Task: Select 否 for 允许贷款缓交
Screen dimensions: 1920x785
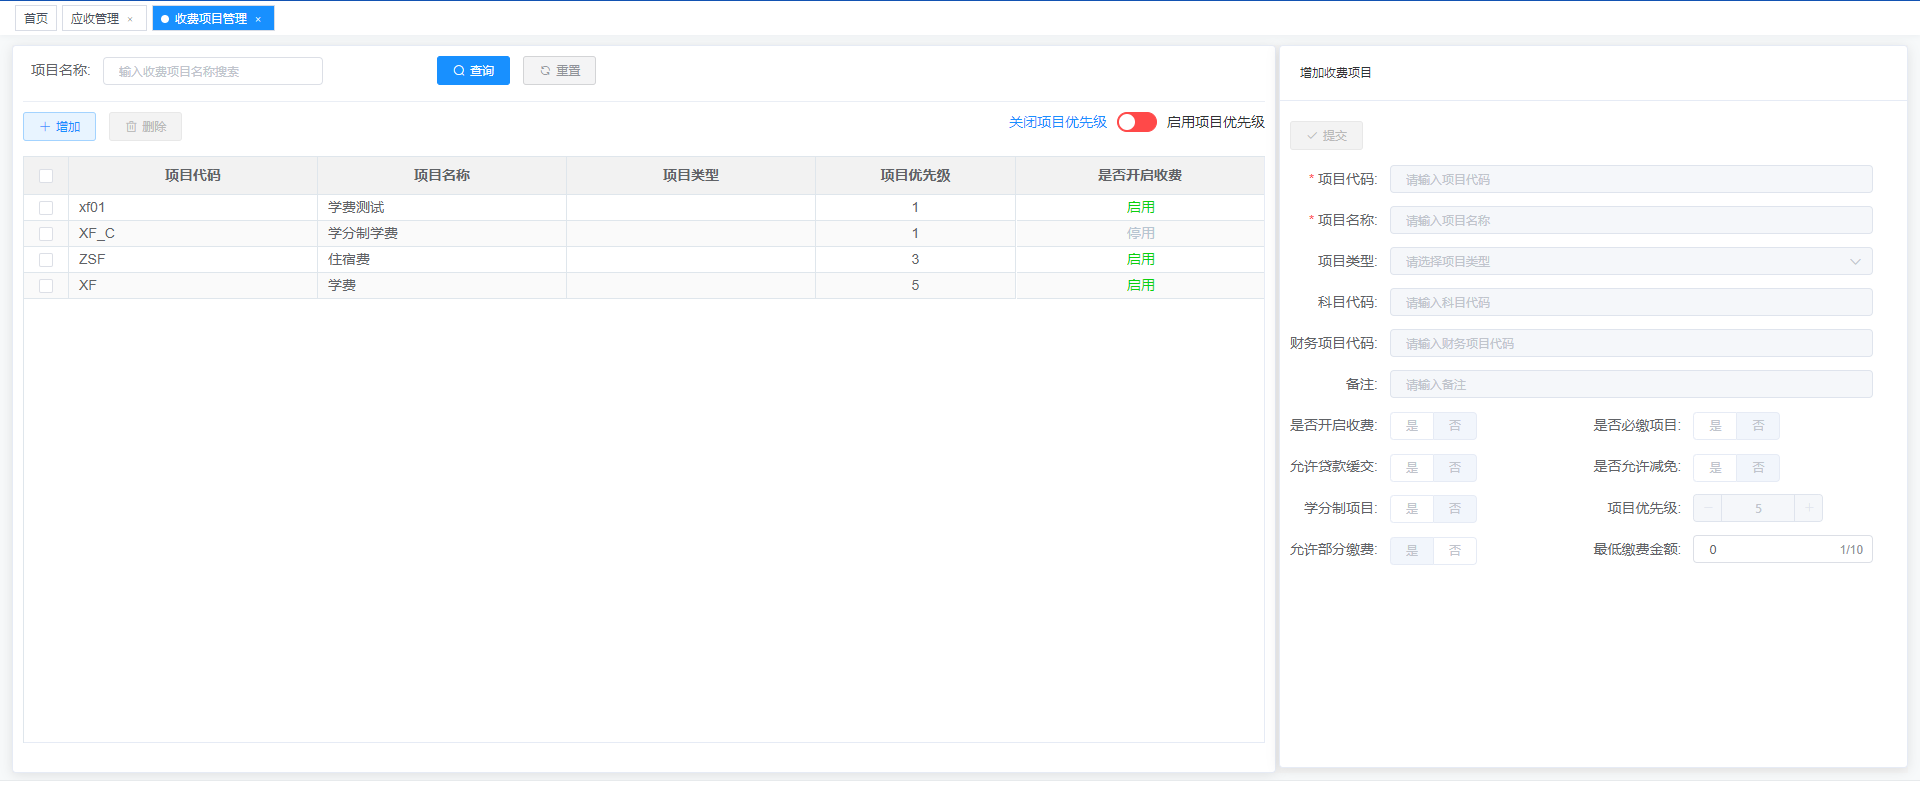Action: tap(1455, 467)
